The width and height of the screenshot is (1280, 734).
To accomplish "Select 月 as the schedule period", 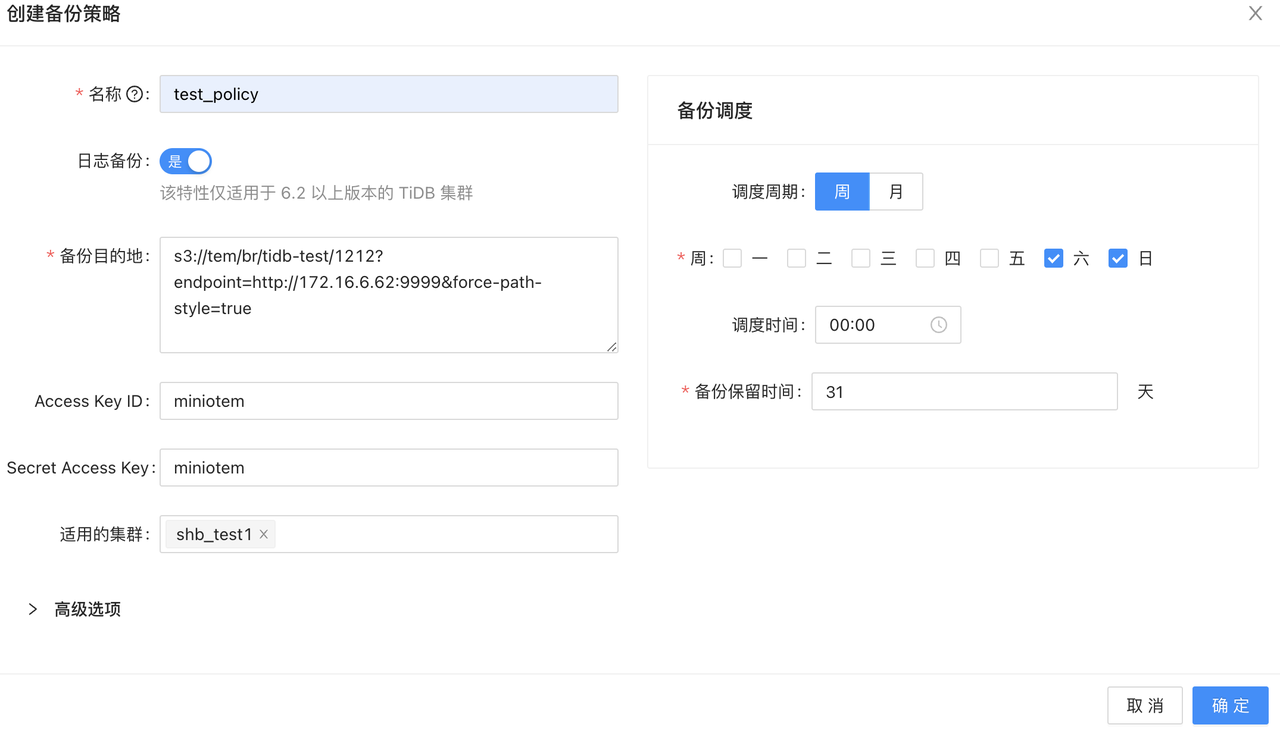I will tap(896, 192).
